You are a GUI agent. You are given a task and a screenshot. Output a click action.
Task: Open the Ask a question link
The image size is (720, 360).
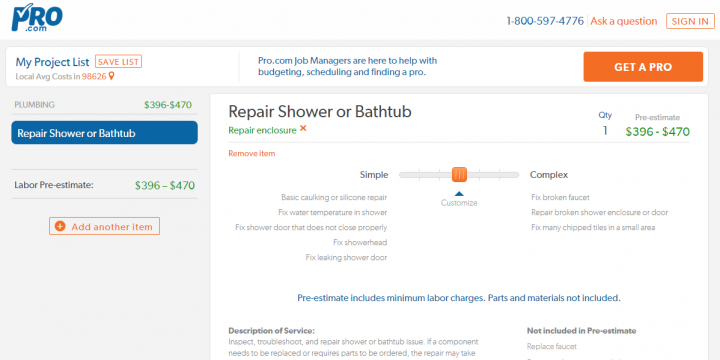[624, 21]
